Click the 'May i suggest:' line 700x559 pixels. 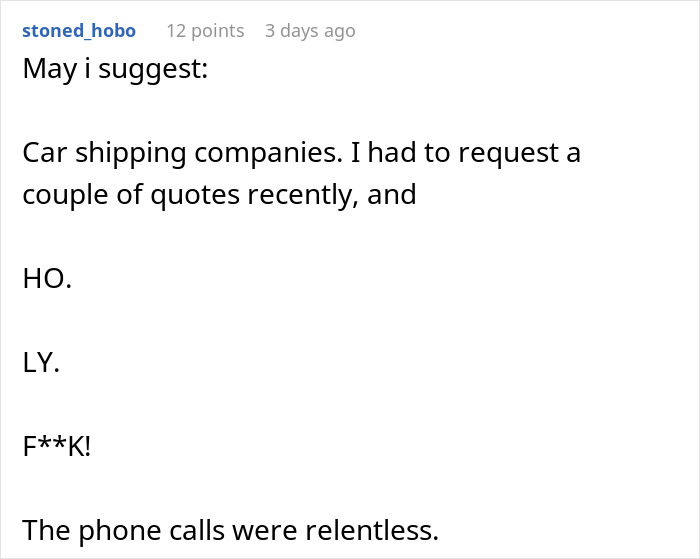click(114, 72)
